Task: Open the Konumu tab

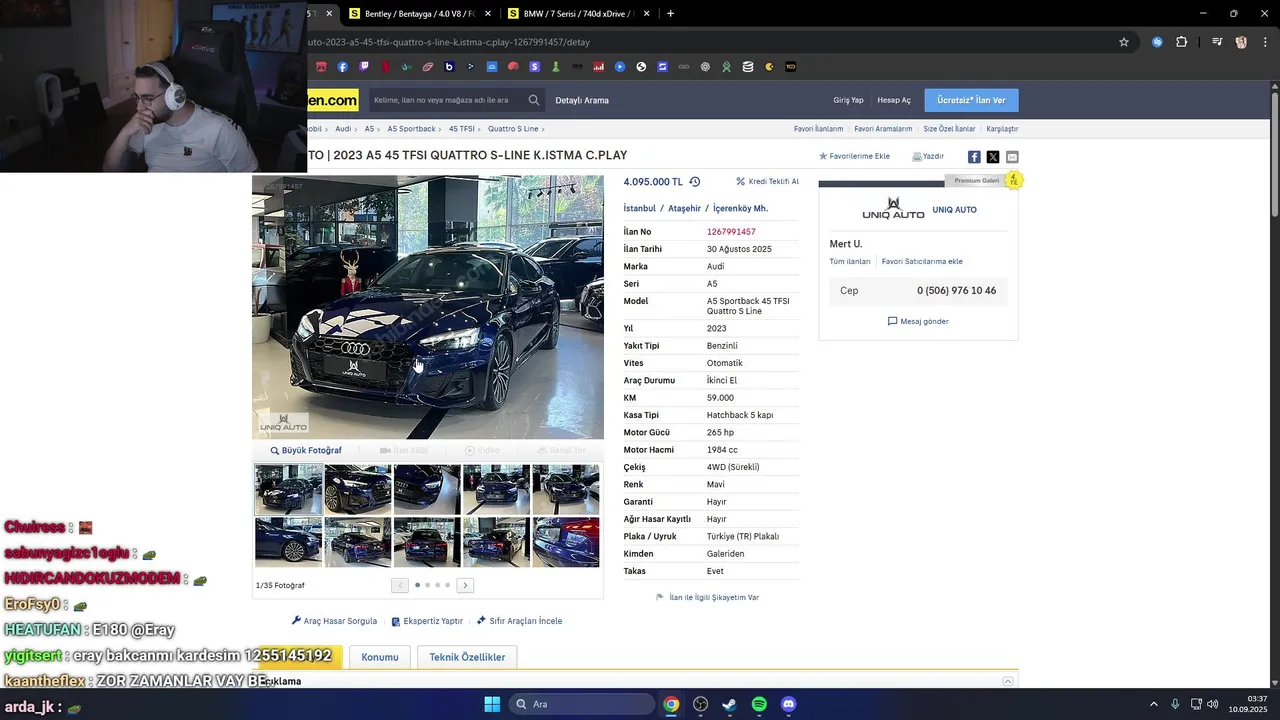Action: tap(380, 657)
